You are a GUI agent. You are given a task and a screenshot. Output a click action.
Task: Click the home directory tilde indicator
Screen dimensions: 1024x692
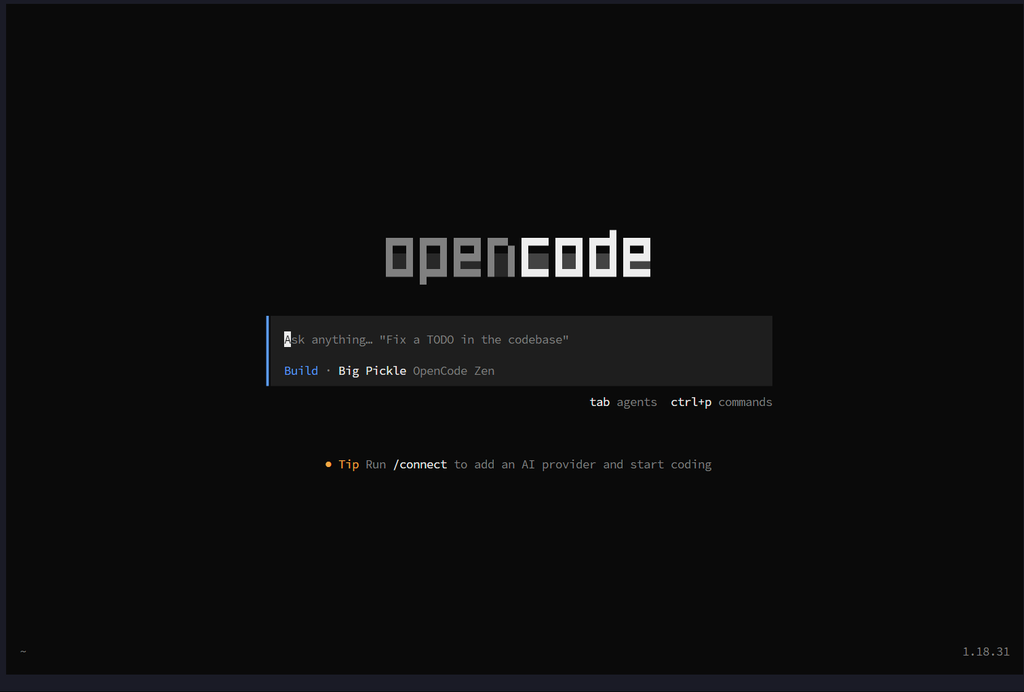tap(24, 652)
